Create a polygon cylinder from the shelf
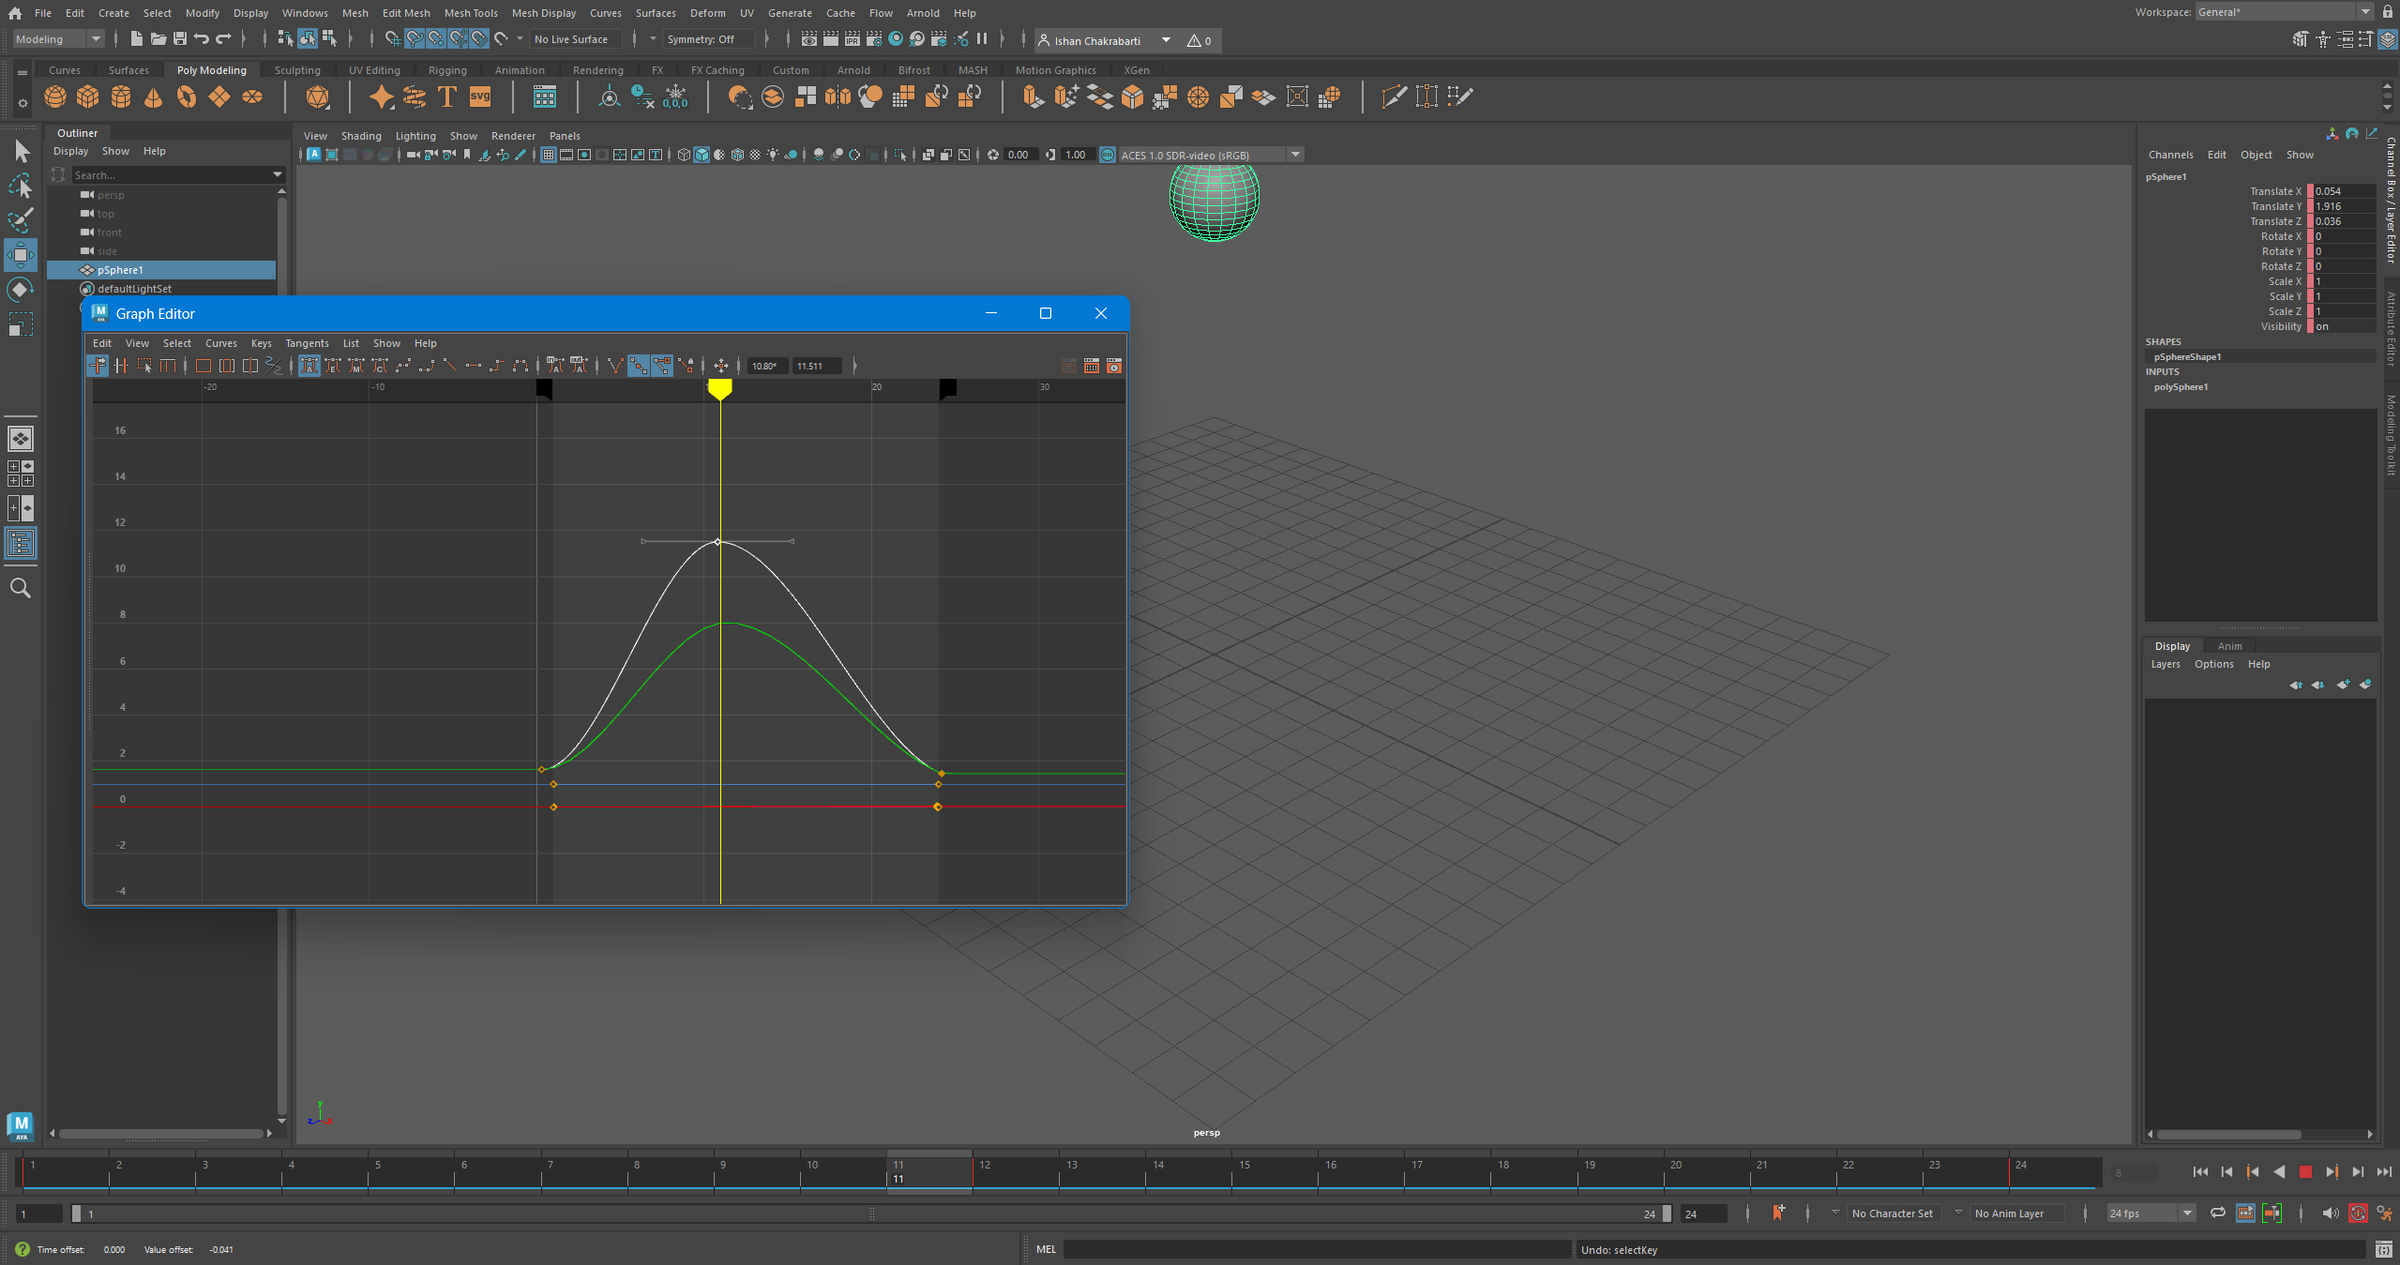2400x1265 pixels. (x=121, y=97)
